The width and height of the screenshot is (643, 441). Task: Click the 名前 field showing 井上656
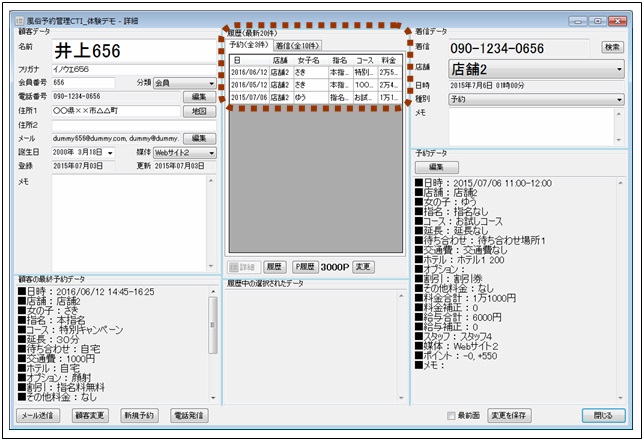point(130,49)
